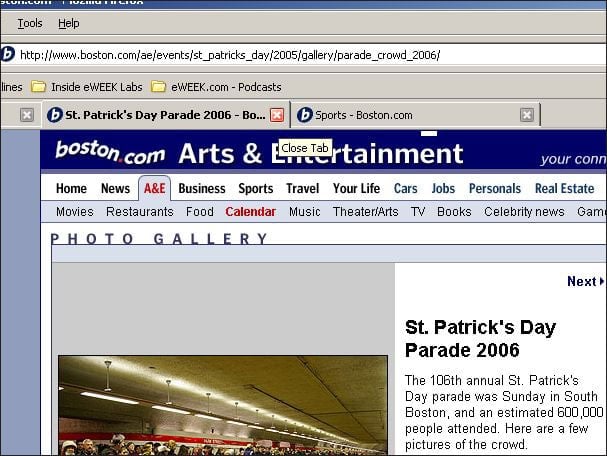Open the Business section
This screenshot has width=607, height=456.
tap(202, 189)
